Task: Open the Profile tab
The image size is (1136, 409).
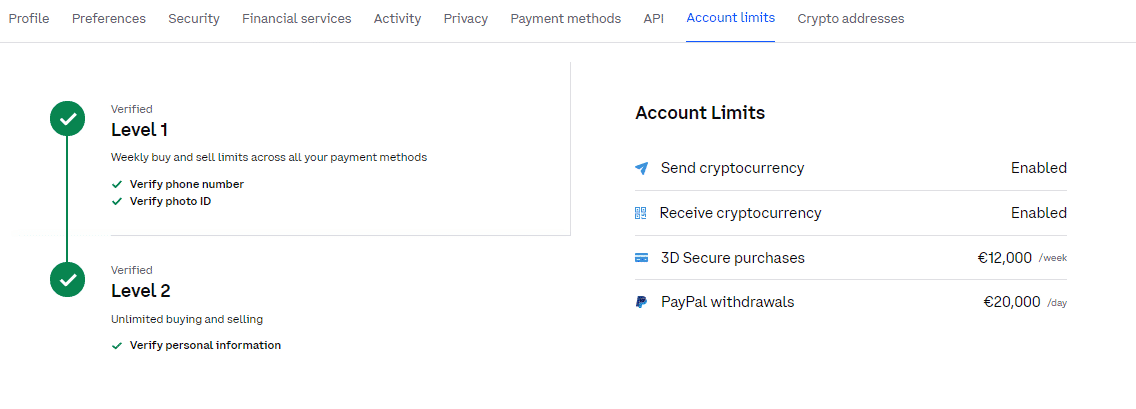Action: click(29, 19)
